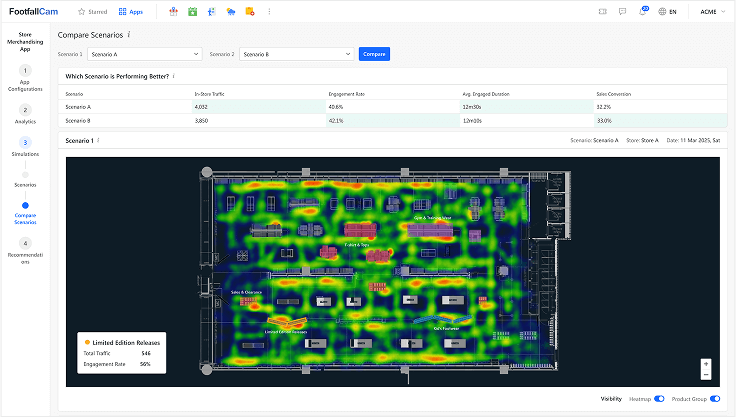
Task: Open the chat messages icon
Action: [x=622, y=12]
